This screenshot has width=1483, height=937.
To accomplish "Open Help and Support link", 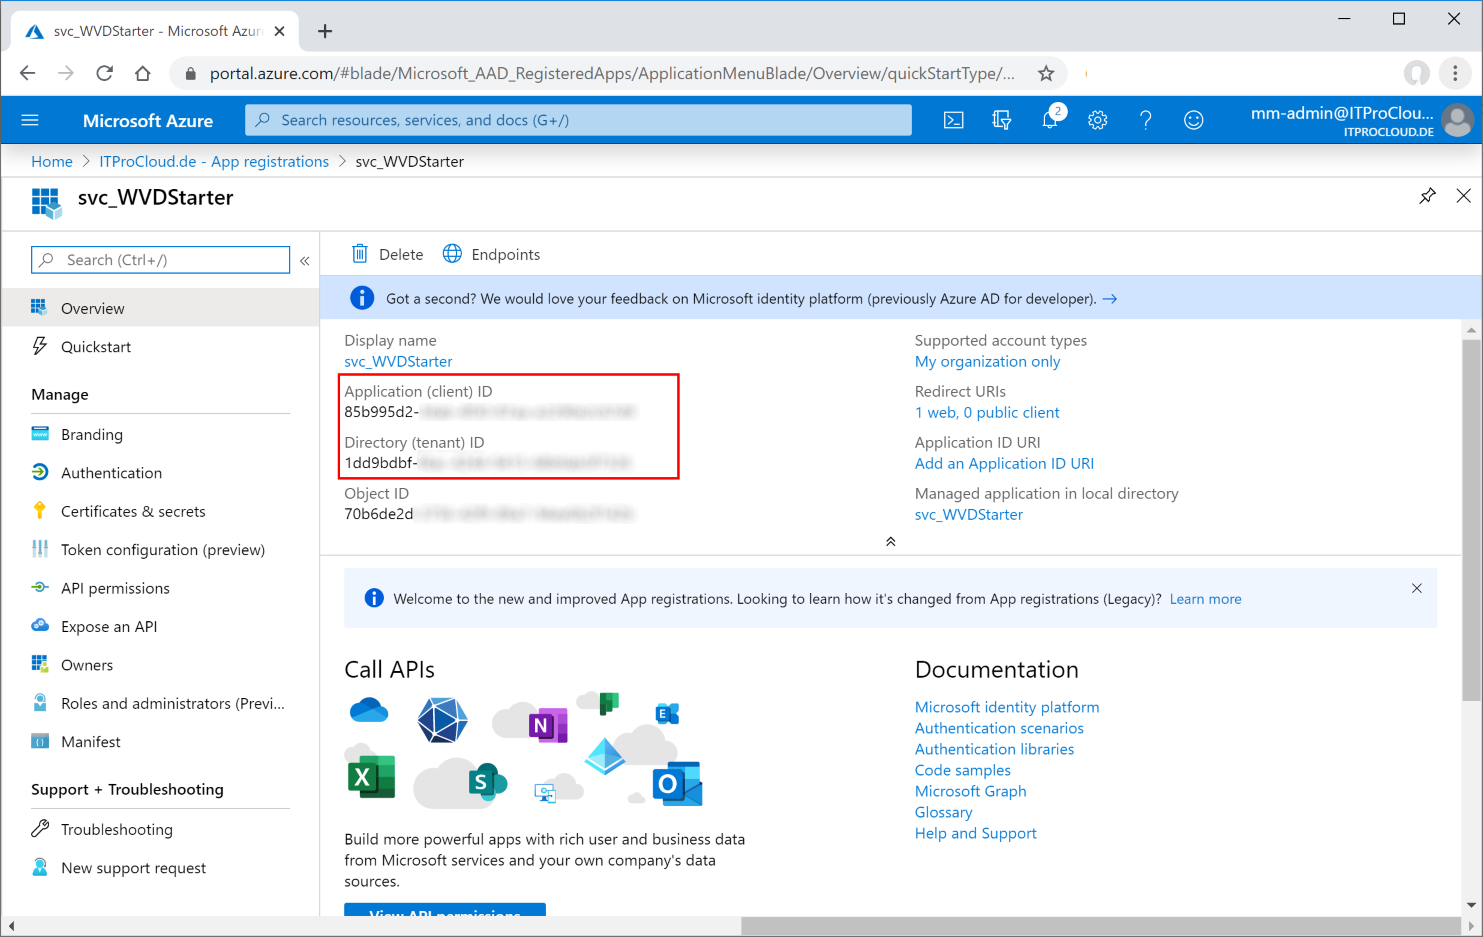I will point(975,833).
